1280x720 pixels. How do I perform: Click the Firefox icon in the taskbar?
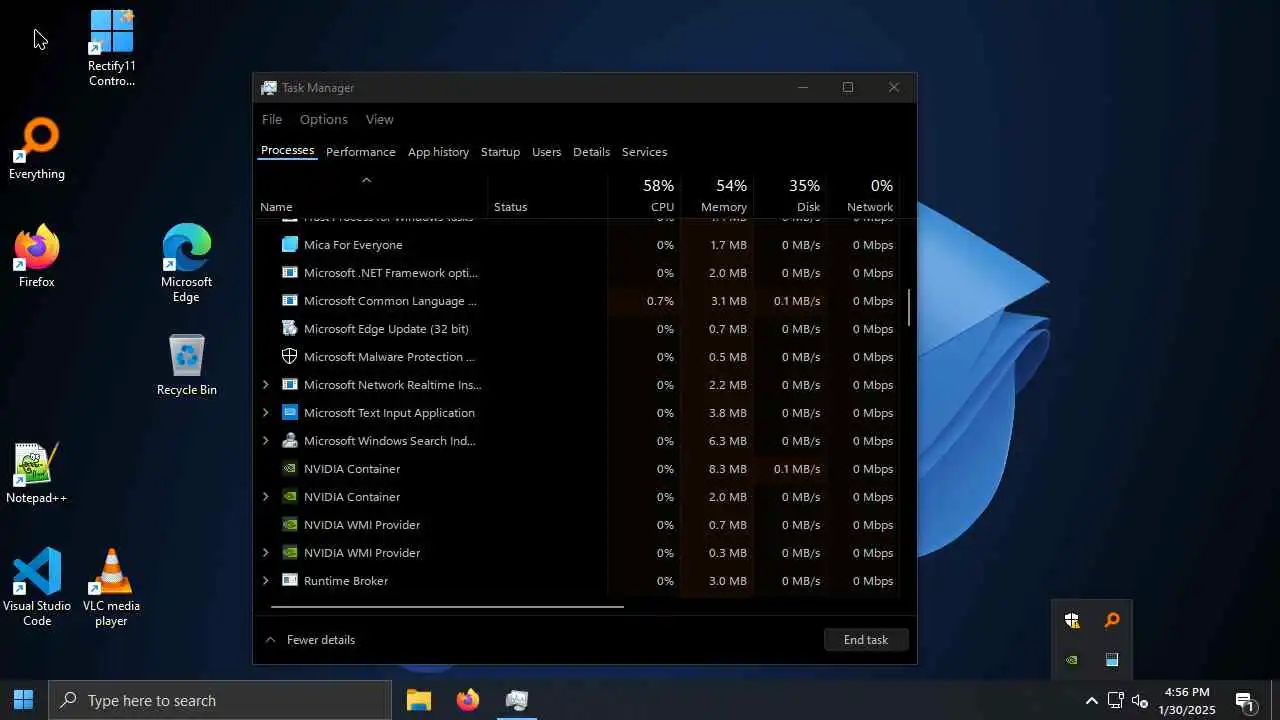(x=467, y=700)
